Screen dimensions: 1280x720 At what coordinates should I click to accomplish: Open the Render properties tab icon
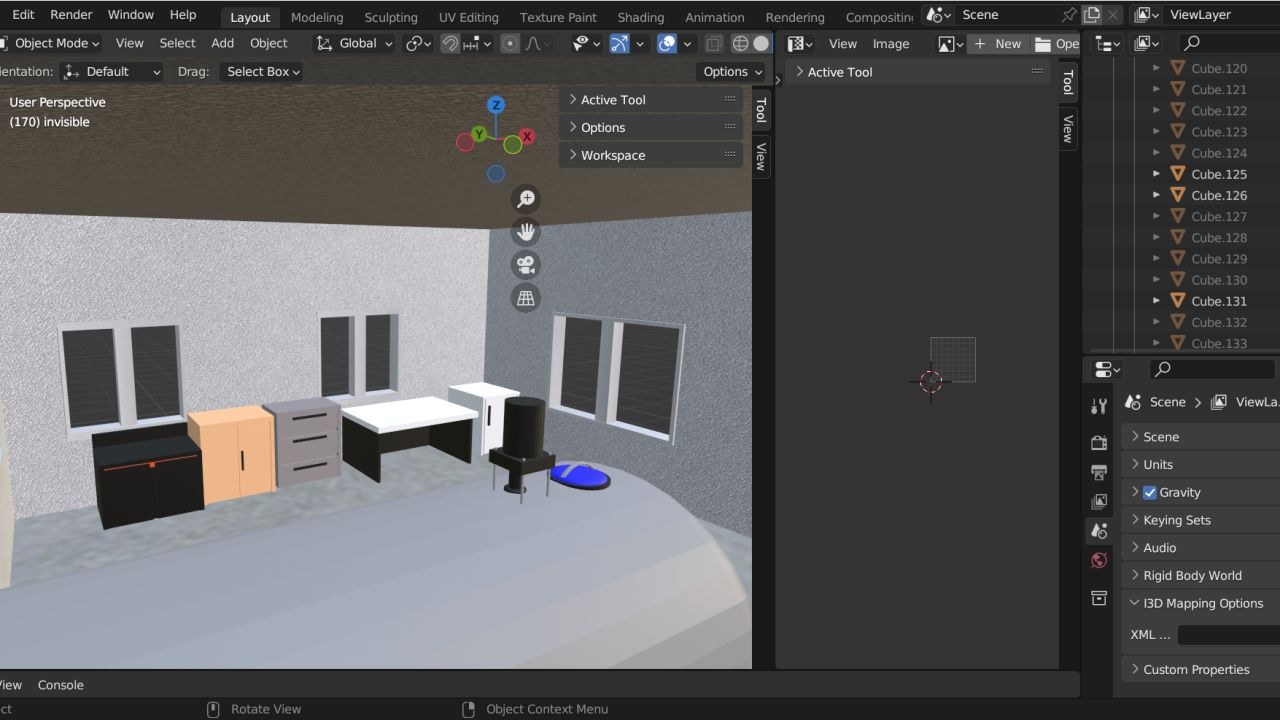pyautogui.click(x=1099, y=443)
